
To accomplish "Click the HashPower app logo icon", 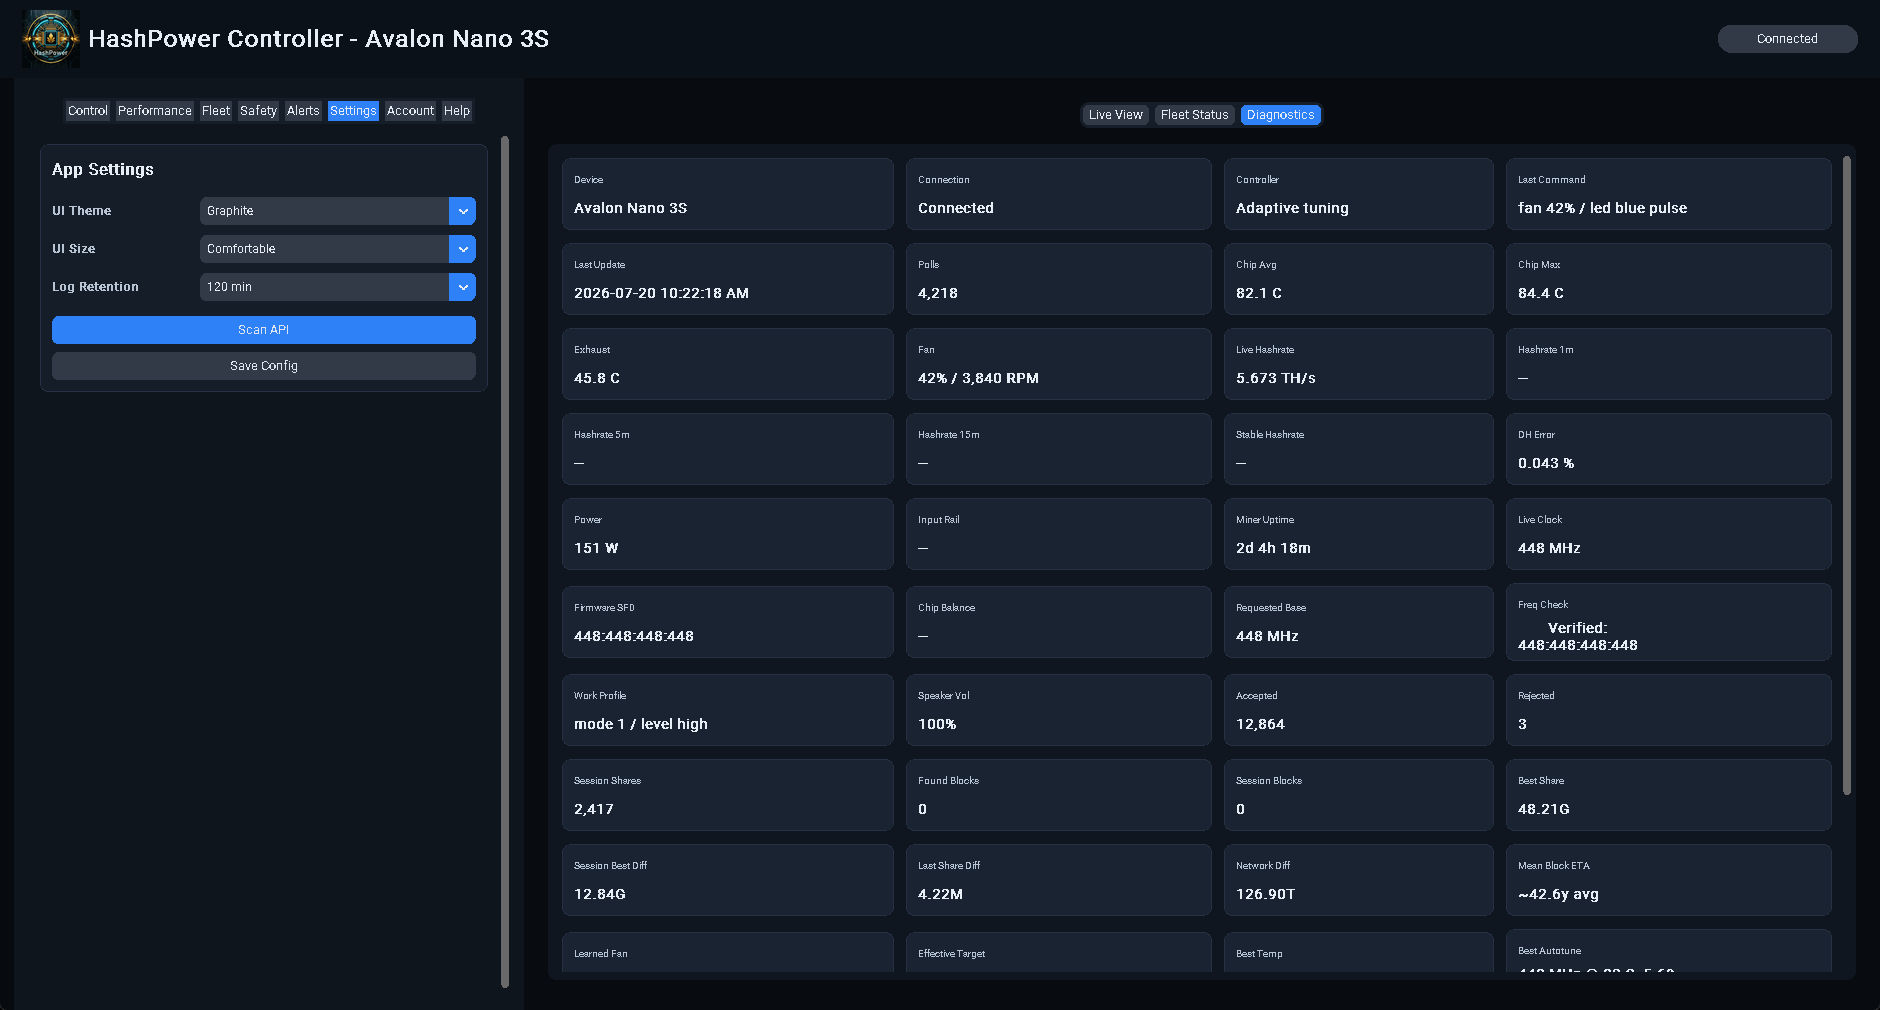I will [51, 39].
